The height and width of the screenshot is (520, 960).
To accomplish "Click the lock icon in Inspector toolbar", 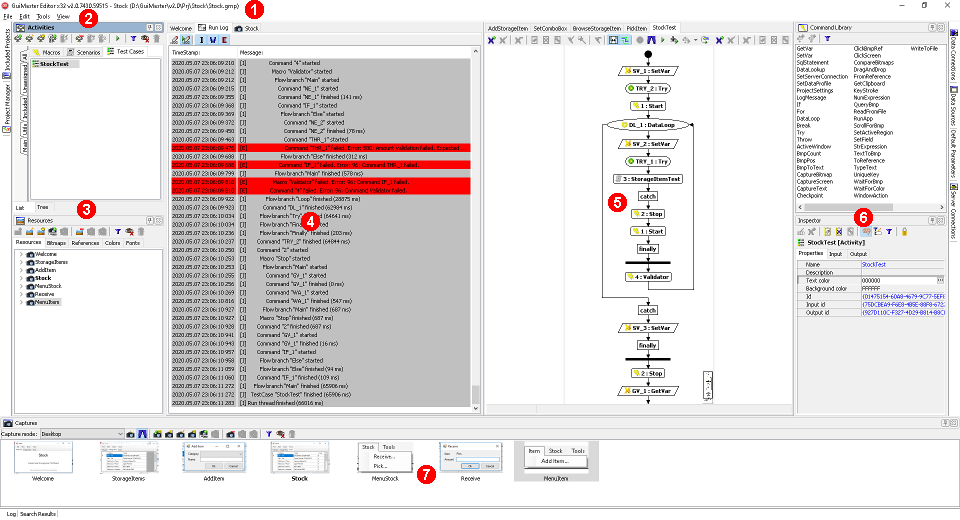I will [904, 231].
